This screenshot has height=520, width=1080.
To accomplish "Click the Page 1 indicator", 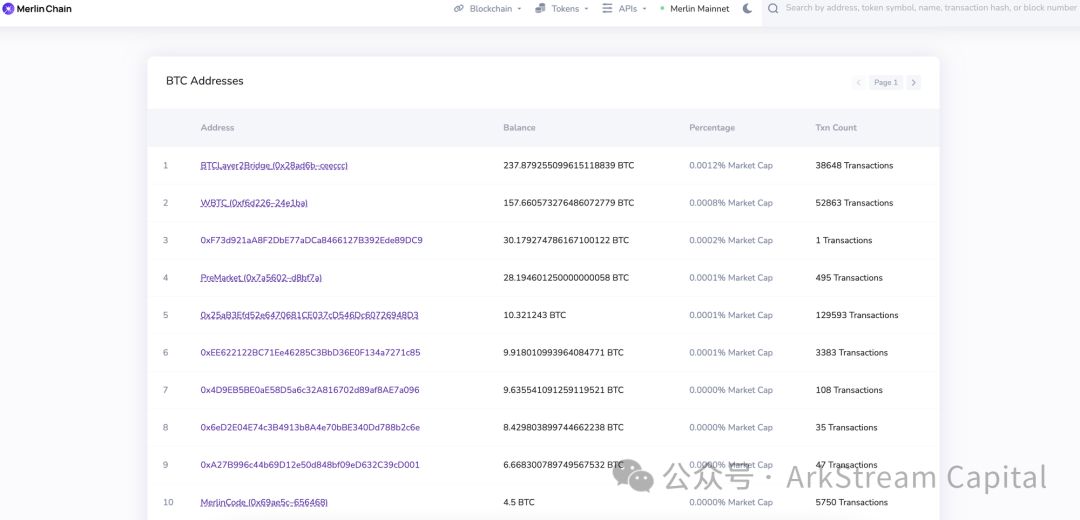I will tap(886, 83).
